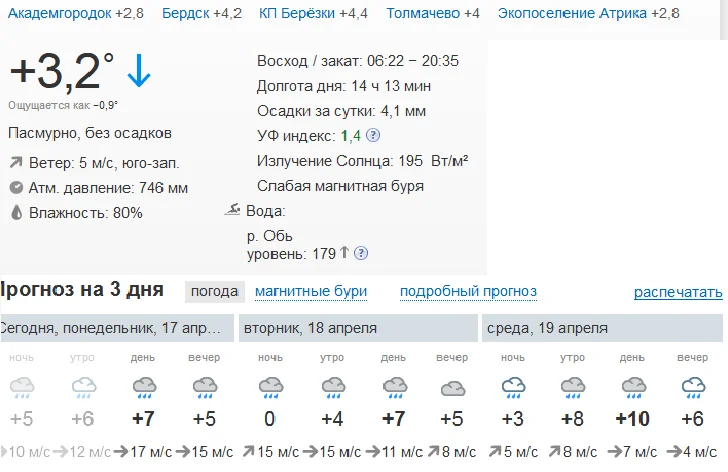Click Tuesday night cloud weather icon
Image resolution: width=728 pixels, height=472 pixels.
tap(270, 386)
